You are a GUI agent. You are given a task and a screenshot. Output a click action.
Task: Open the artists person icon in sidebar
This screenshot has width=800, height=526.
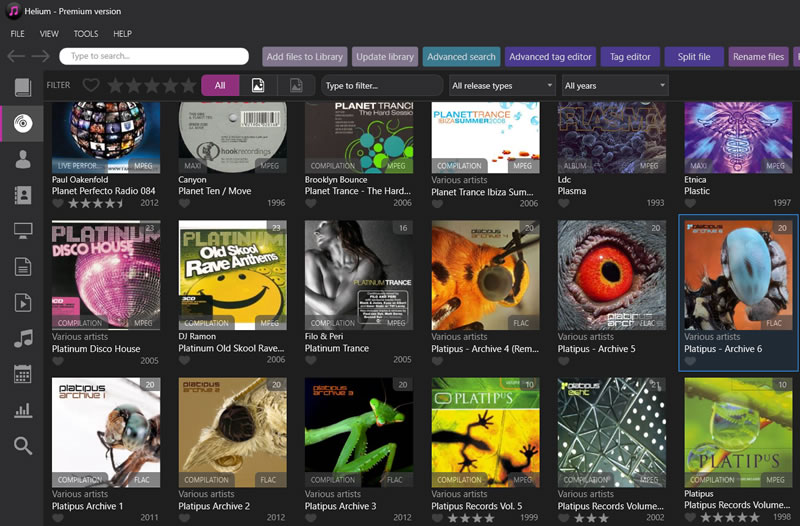tap(22, 159)
